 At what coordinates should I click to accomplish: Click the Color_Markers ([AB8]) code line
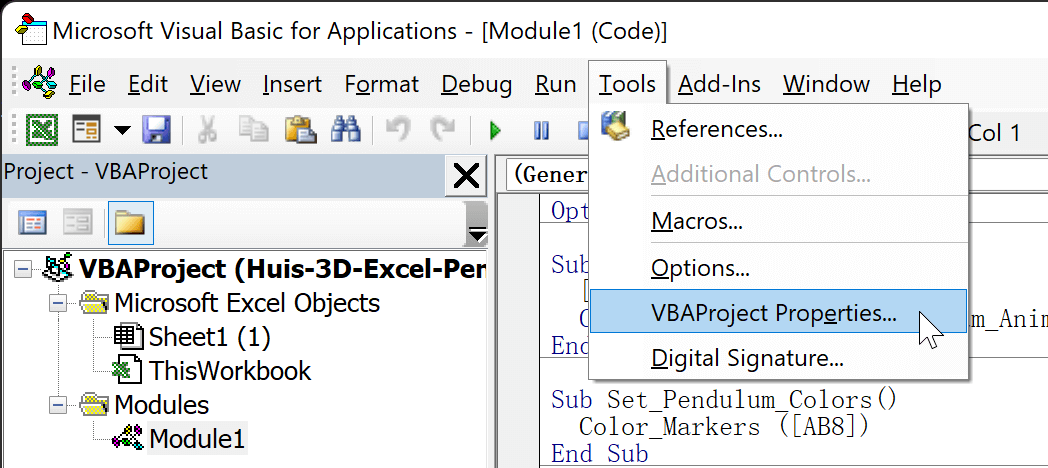coord(724,427)
